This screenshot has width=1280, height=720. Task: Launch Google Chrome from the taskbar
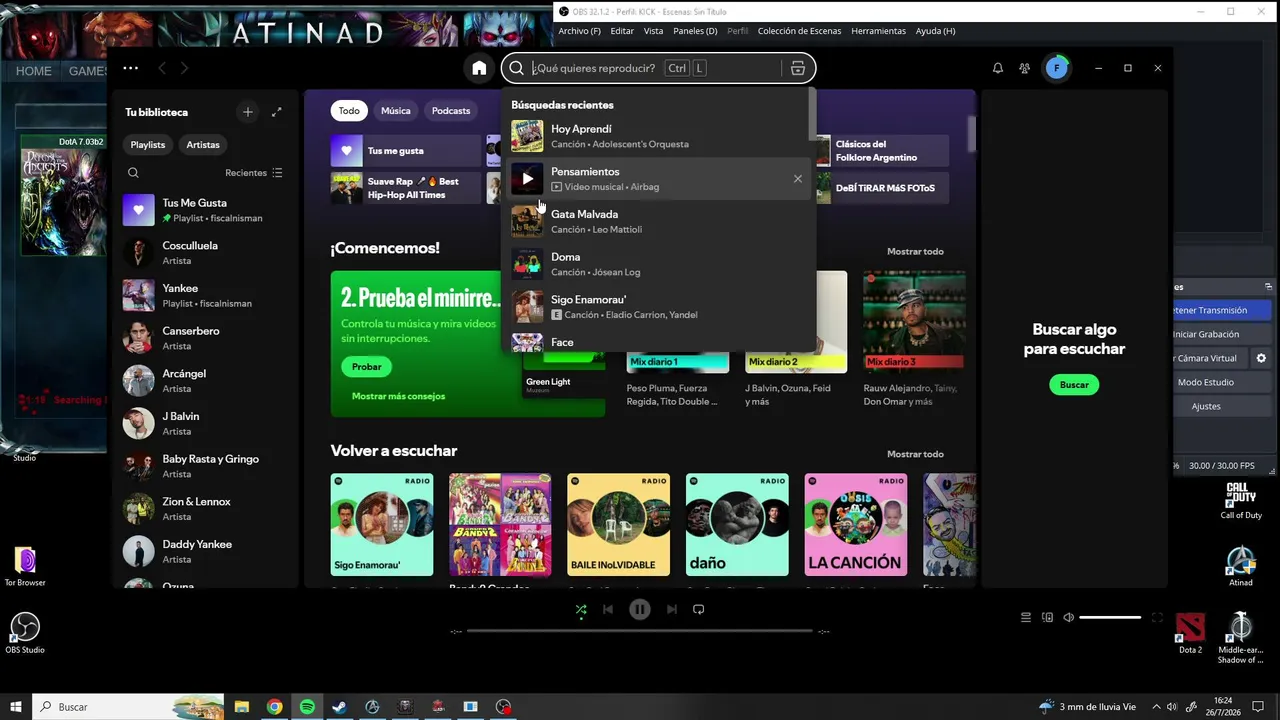(x=274, y=707)
